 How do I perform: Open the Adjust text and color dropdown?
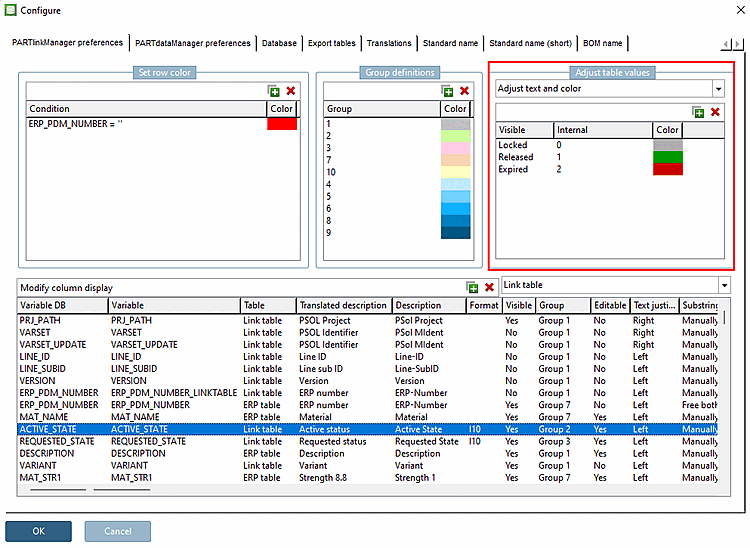[717, 89]
